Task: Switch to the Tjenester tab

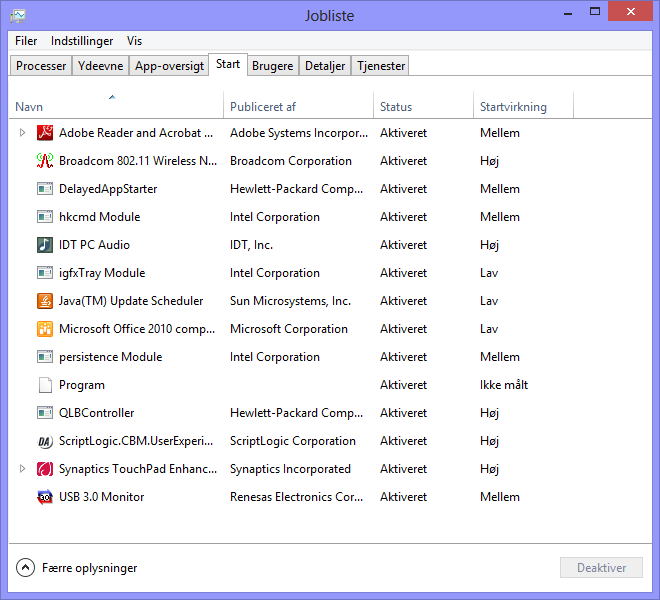Action: click(x=381, y=66)
